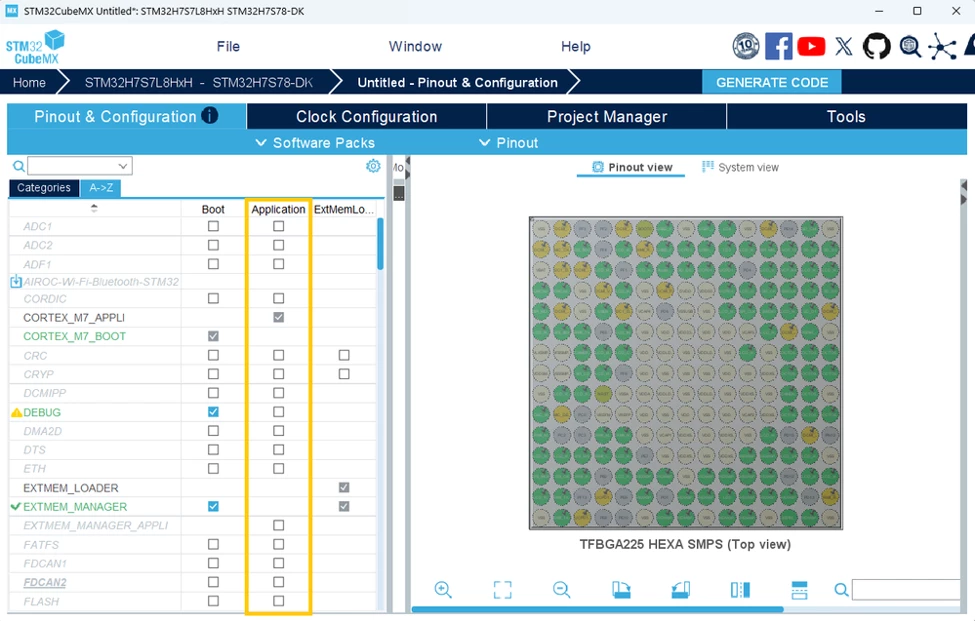Open the peripheral search combo box
Viewport: 975px width, 621px height.
[80, 166]
